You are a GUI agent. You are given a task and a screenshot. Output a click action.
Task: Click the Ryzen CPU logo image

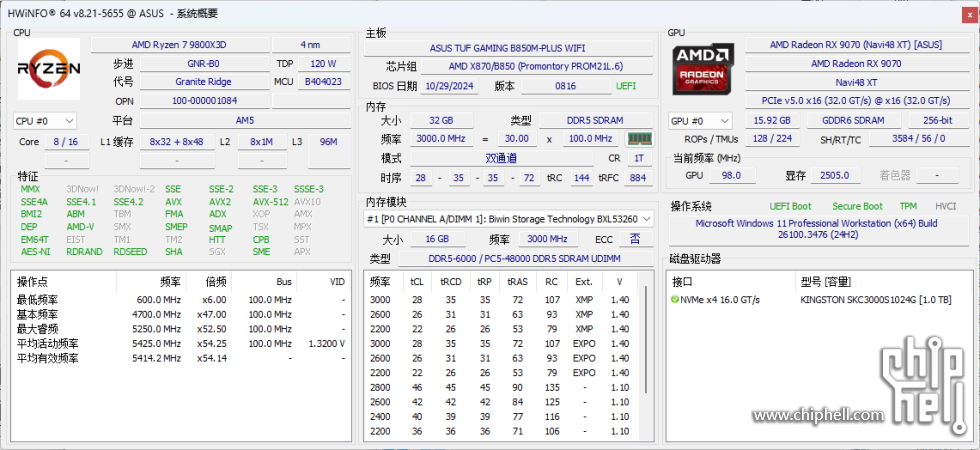point(49,69)
